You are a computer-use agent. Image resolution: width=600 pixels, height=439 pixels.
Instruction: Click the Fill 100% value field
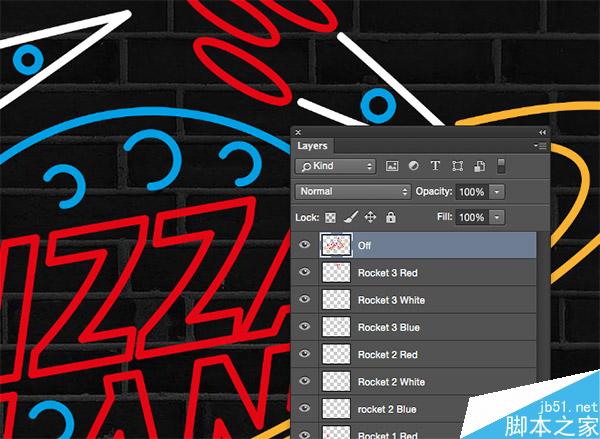point(472,217)
